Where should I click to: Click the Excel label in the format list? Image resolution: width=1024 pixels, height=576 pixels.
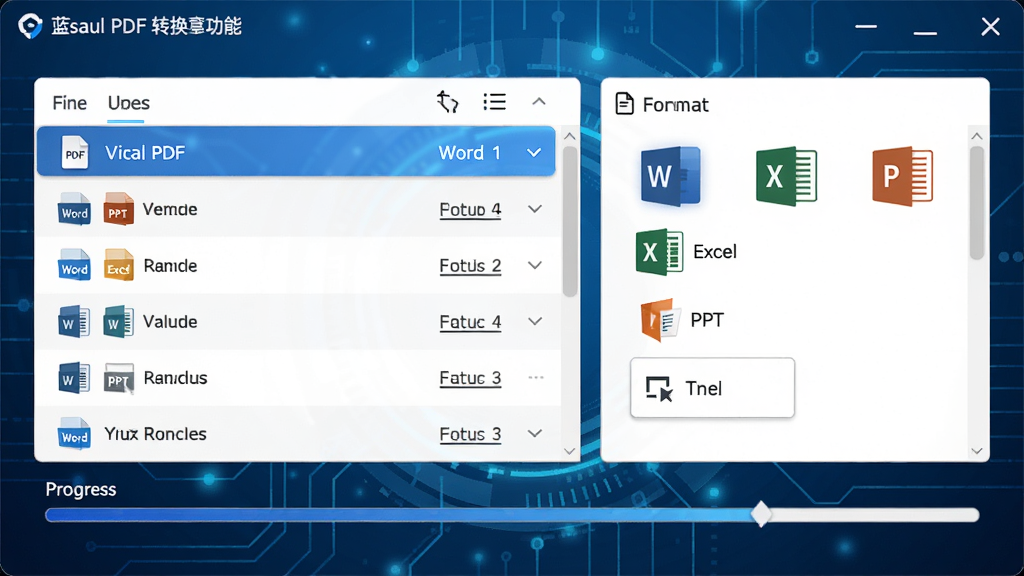(x=715, y=251)
